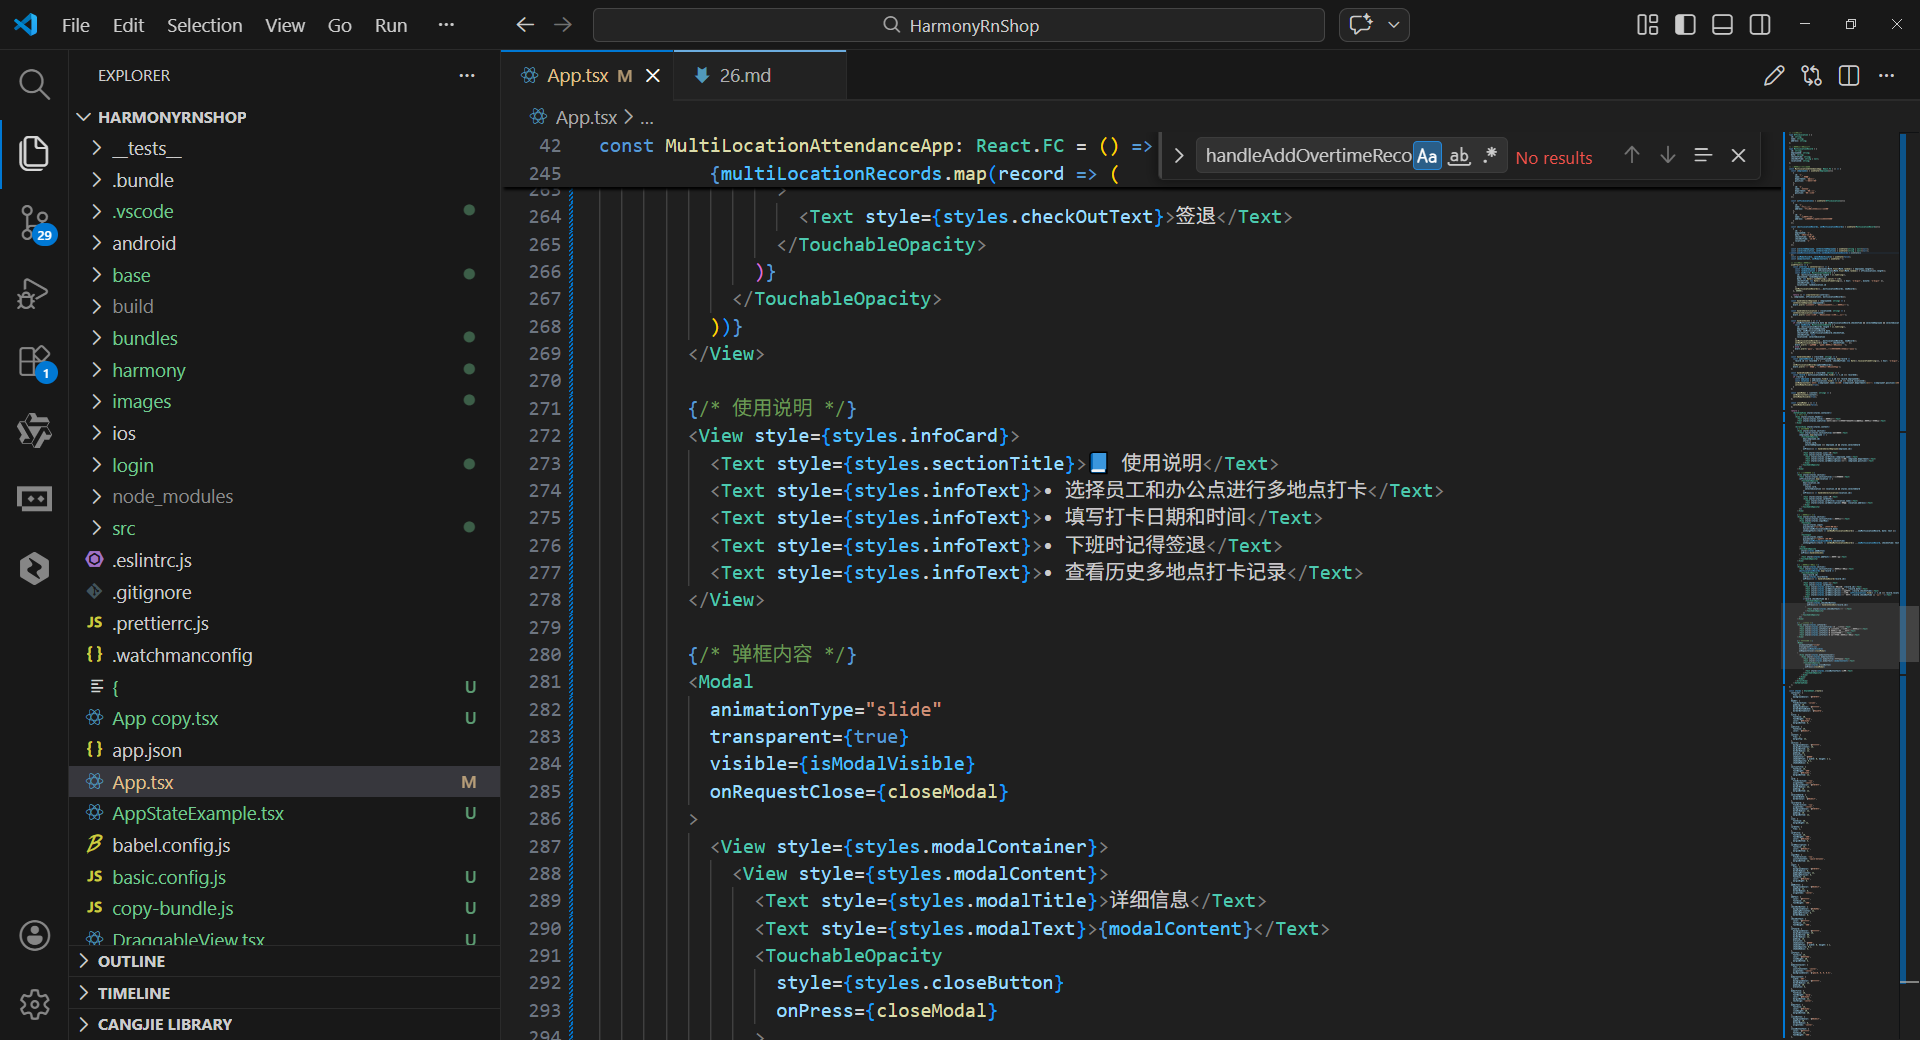Expand the node_modules folder
The width and height of the screenshot is (1920, 1040).
pyautogui.click(x=285, y=496)
